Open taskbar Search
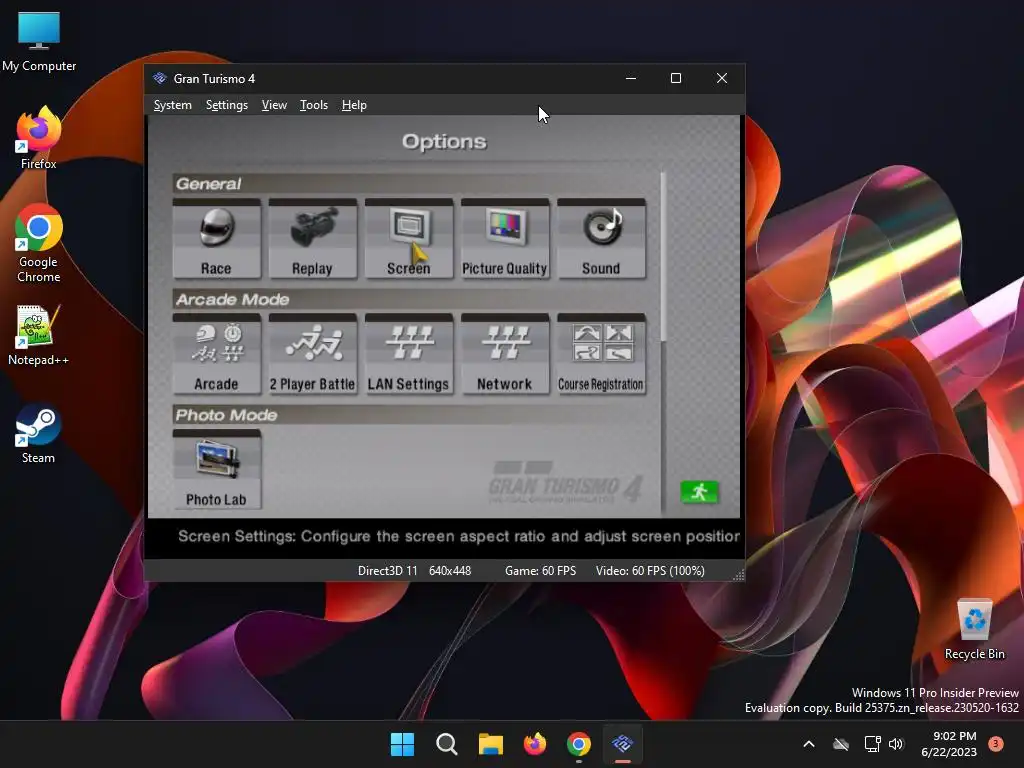1024x768 pixels. click(x=447, y=744)
